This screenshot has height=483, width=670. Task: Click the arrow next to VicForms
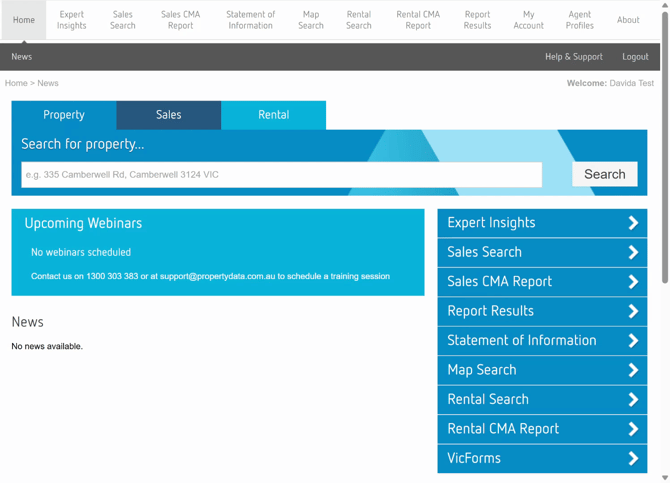click(633, 459)
